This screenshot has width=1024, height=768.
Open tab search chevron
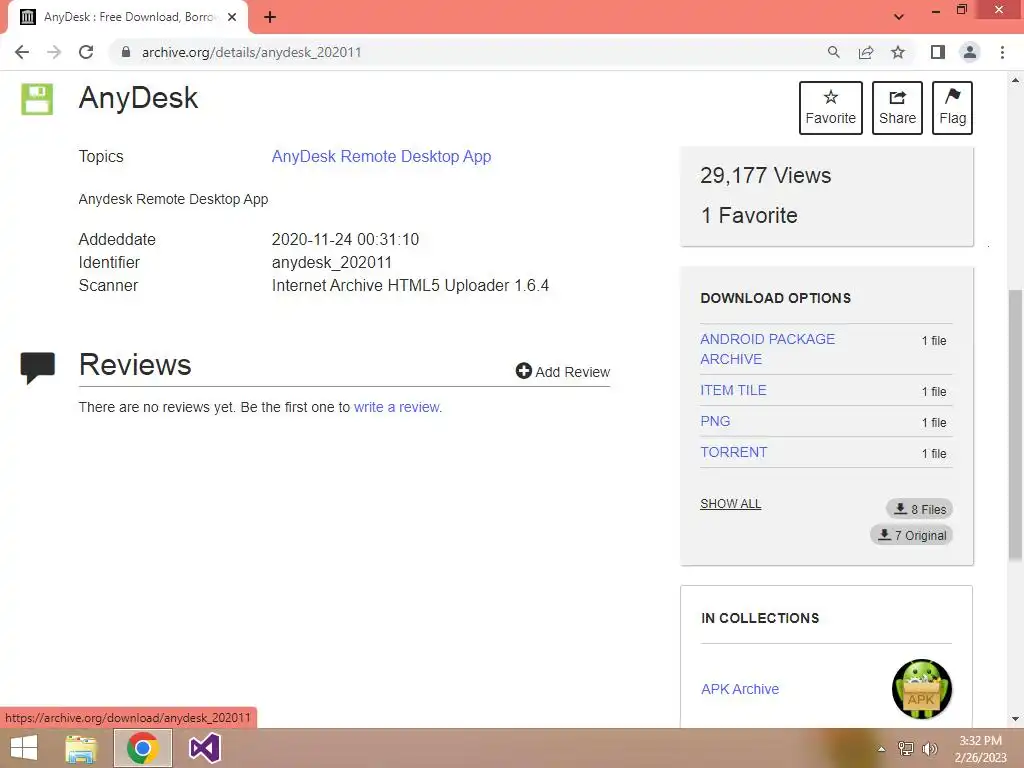point(899,17)
